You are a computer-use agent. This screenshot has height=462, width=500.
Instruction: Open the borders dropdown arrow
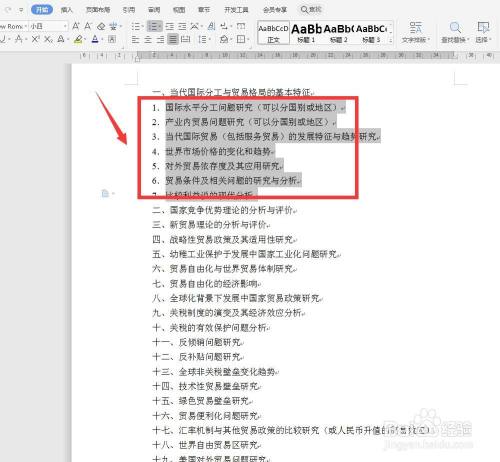pyautogui.click(x=248, y=40)
